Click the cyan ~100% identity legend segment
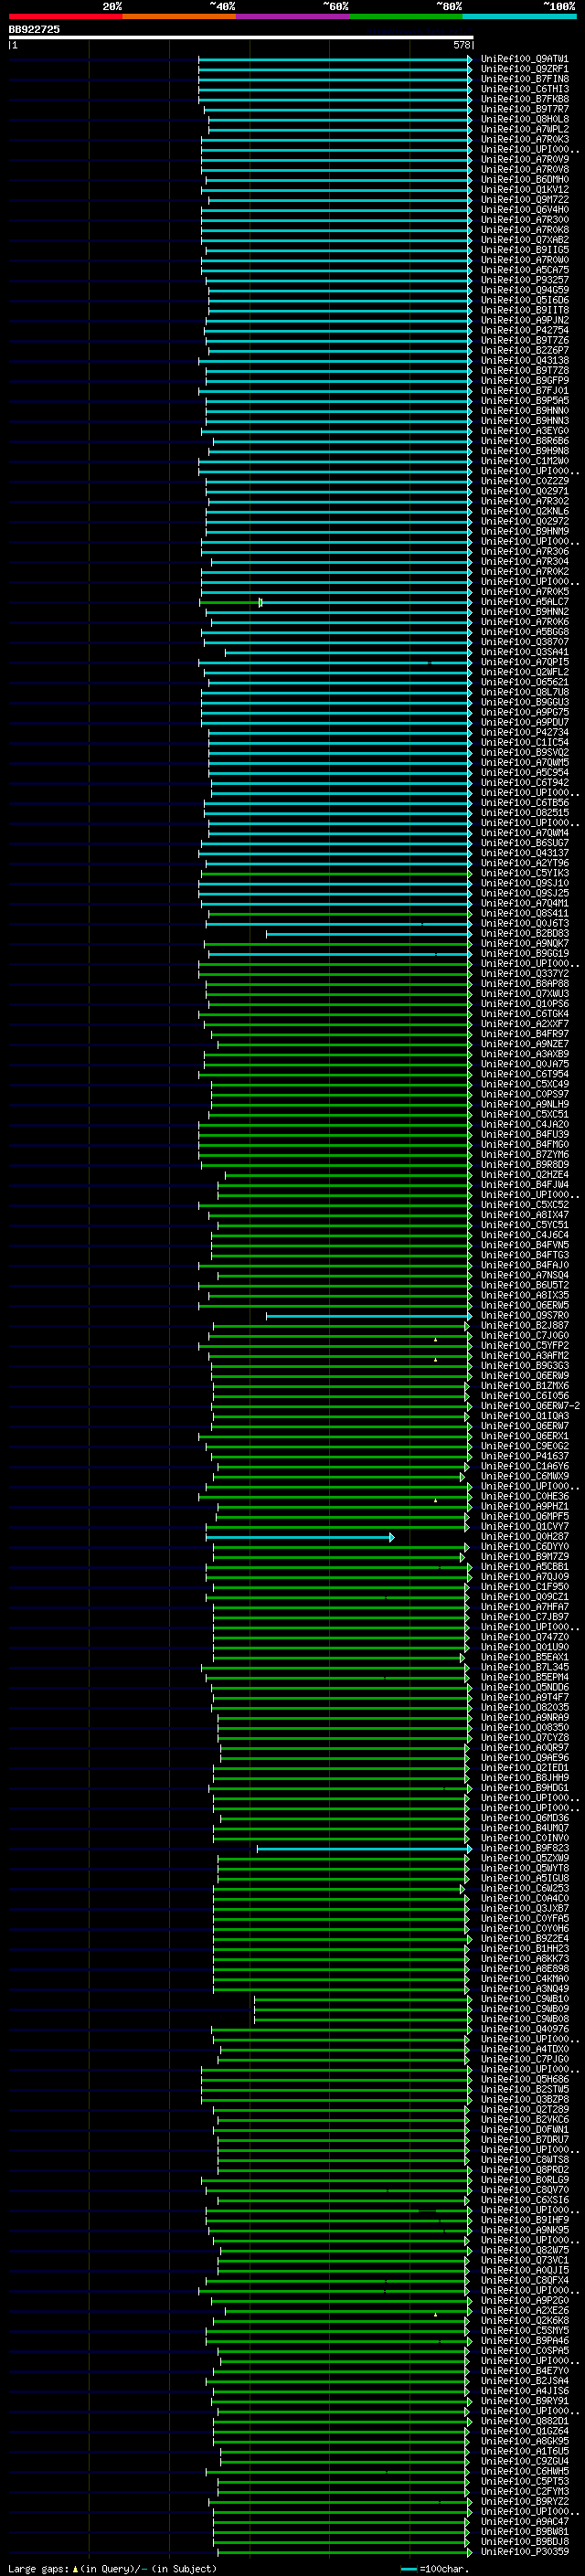Viewport: 585px width, 2576px height. tap(519, 16)
